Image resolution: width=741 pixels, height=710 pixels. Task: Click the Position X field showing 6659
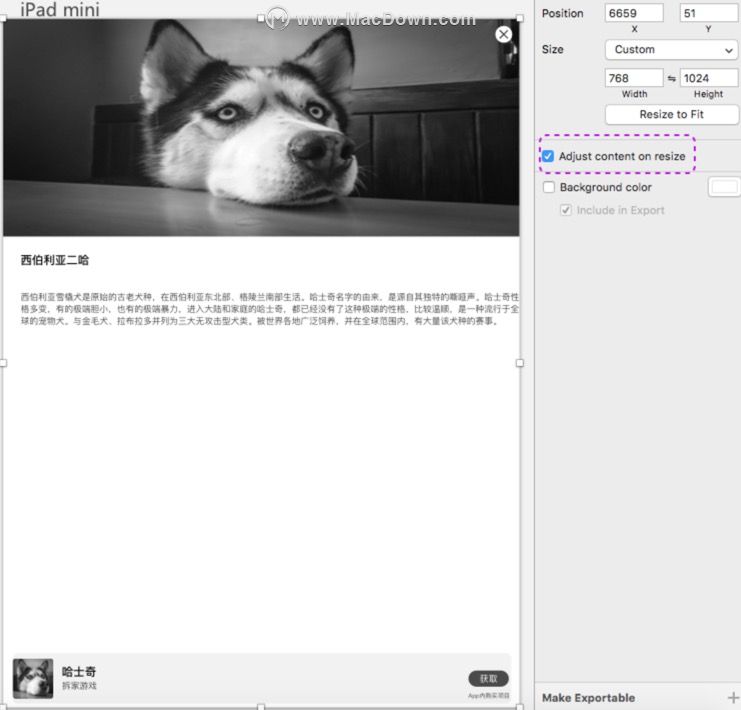click(634, 13)
